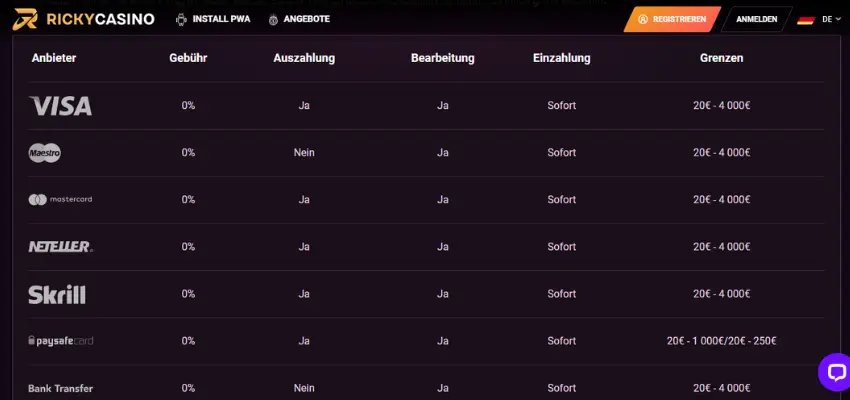
Task: Click the paysafecard logo
Action: (x=60, y=341)
